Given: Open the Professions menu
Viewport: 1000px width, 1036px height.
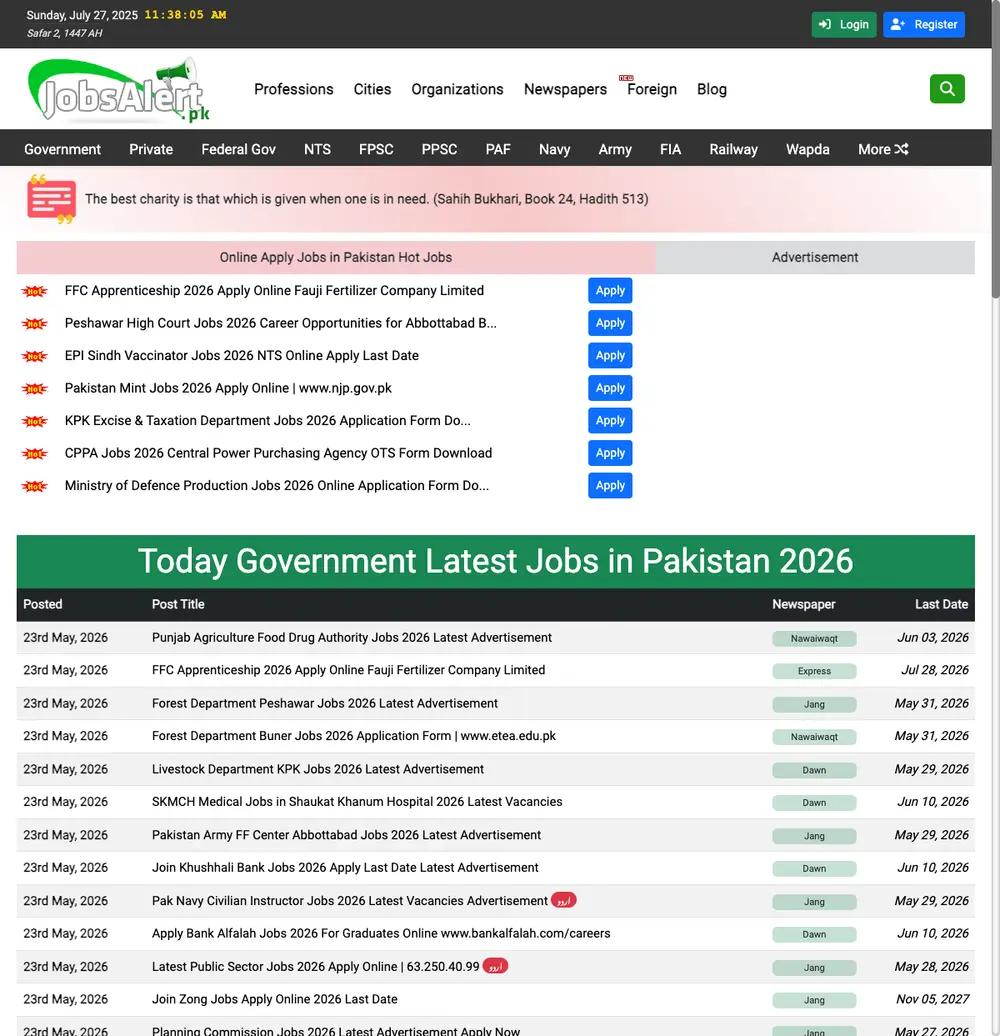Looking at the screenshot, I should 293,89.
